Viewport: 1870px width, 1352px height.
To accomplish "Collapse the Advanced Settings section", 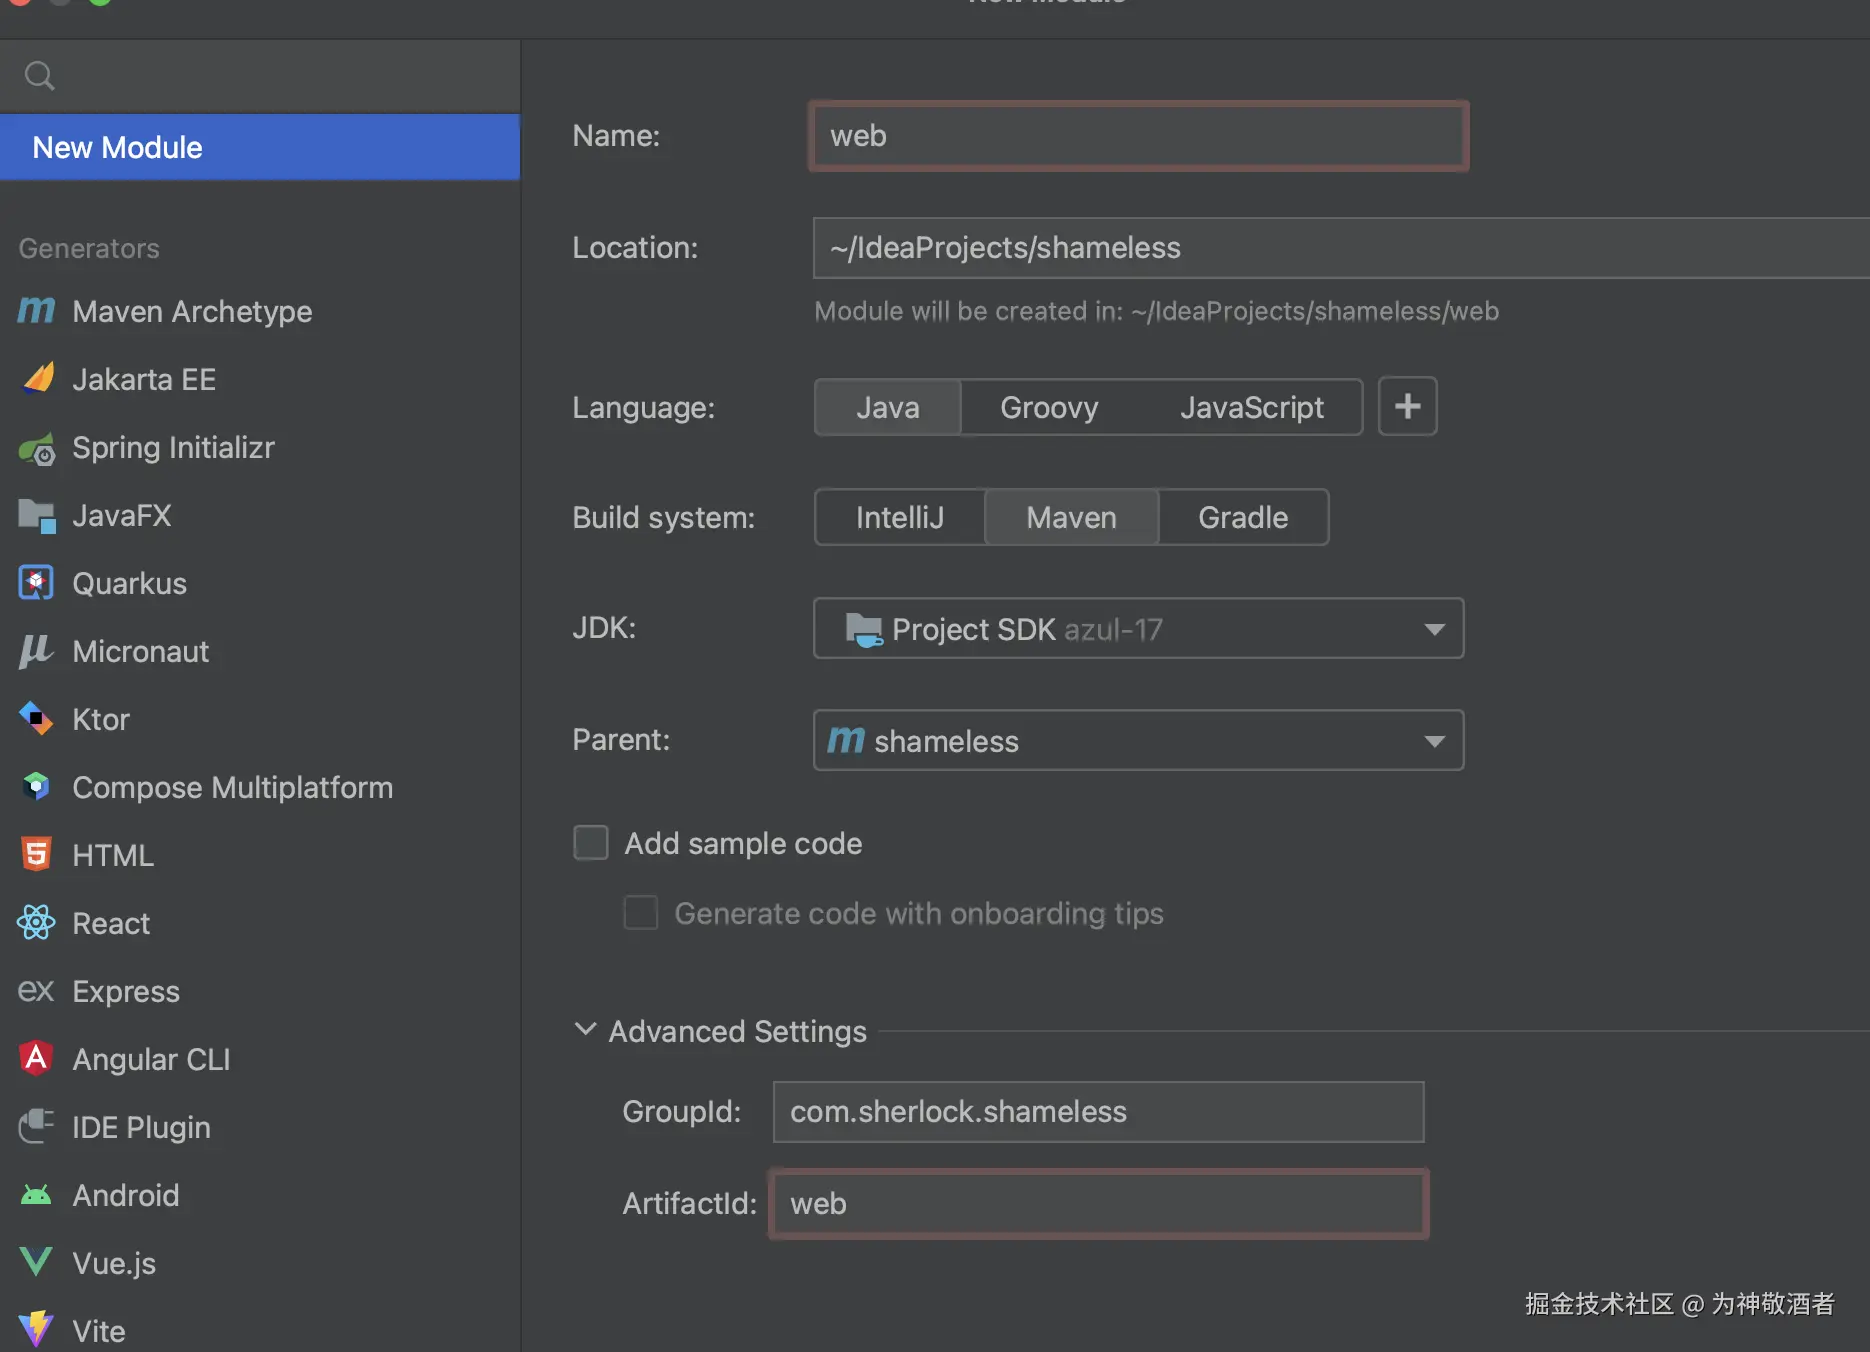I will 585,1030.
